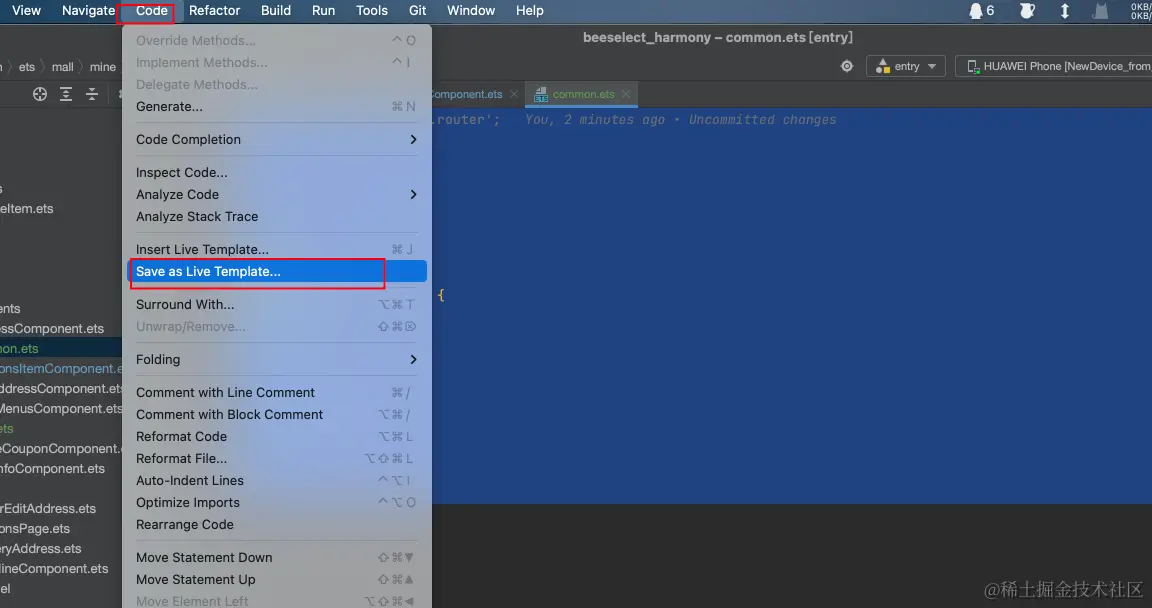Click the up-down arrows icon in menu bar
The height and width of the screenshot is (608, 1152).
[x=1065, y=10]
